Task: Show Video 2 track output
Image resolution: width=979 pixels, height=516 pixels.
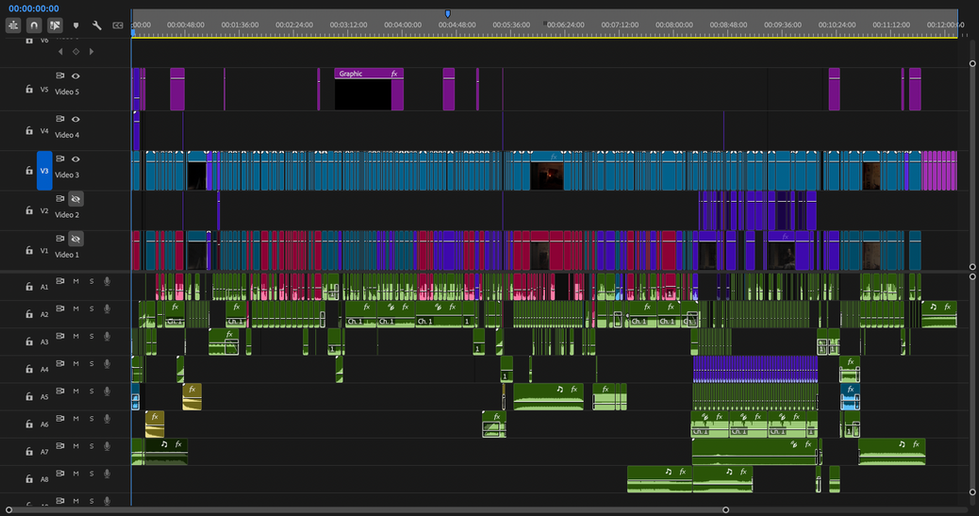Action: [76, 199]
